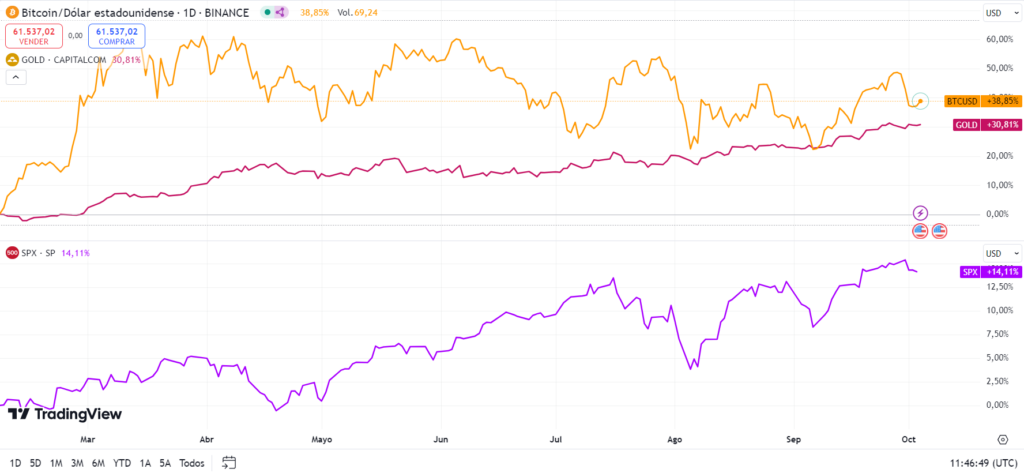Open chart settings gear icon

[x=1002, y=438]
